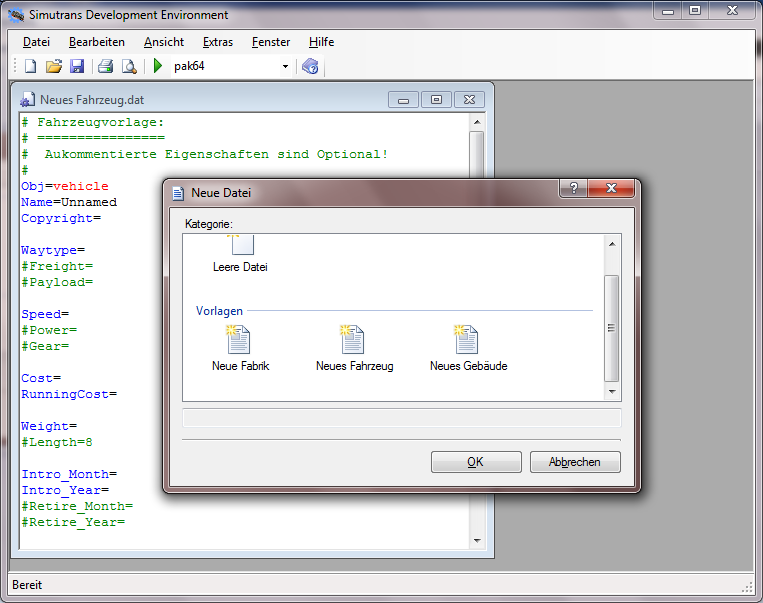Maximize the Neues Fahrzeug.dat document window
This screenshot has width=763, height=603.
pos(436,99)
